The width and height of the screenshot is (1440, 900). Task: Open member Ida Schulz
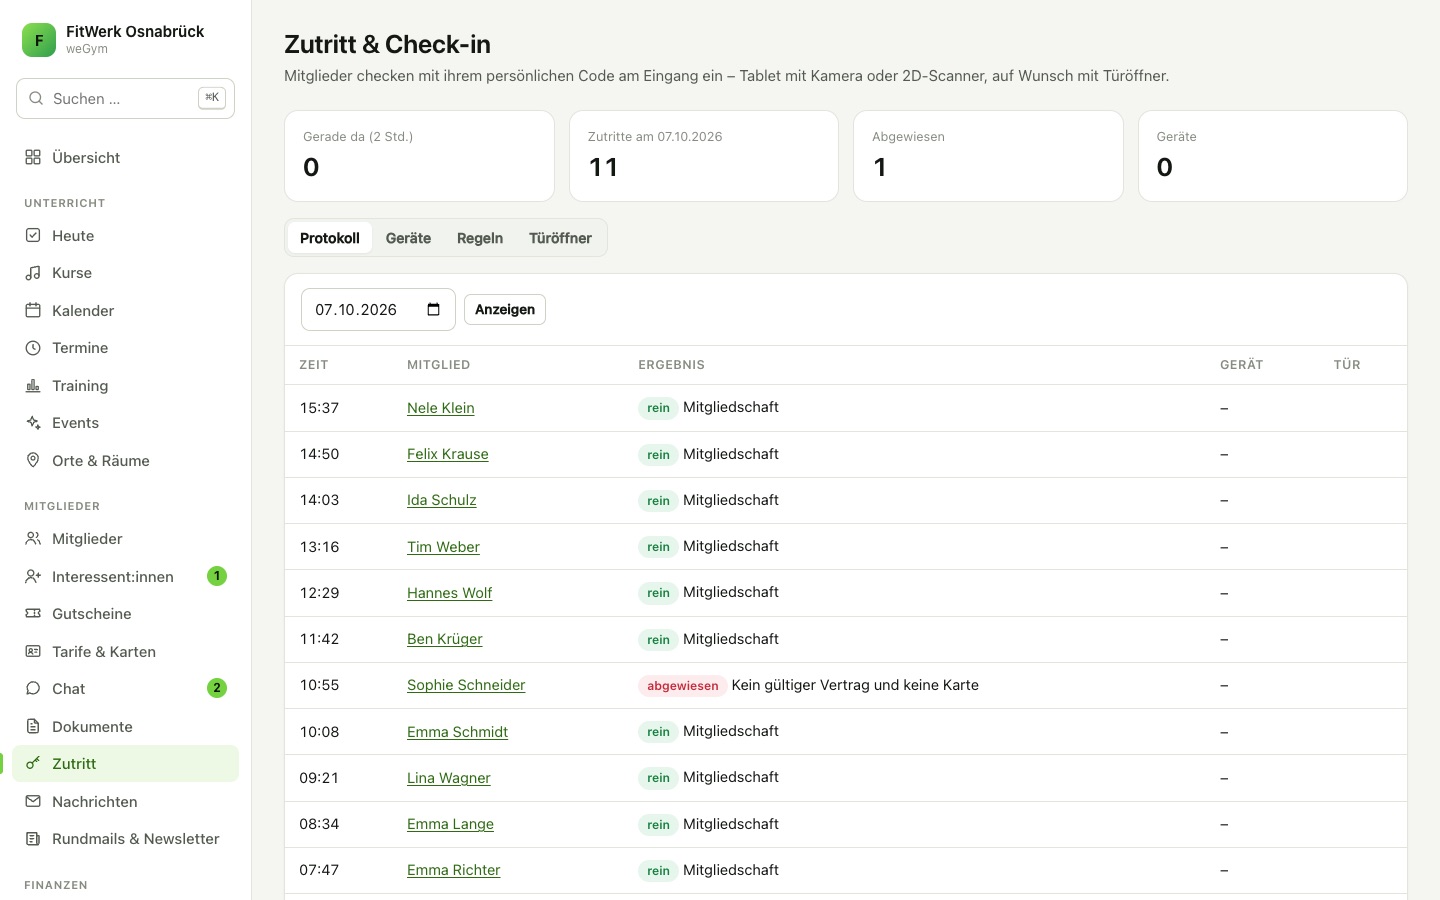tap(442, 500)
